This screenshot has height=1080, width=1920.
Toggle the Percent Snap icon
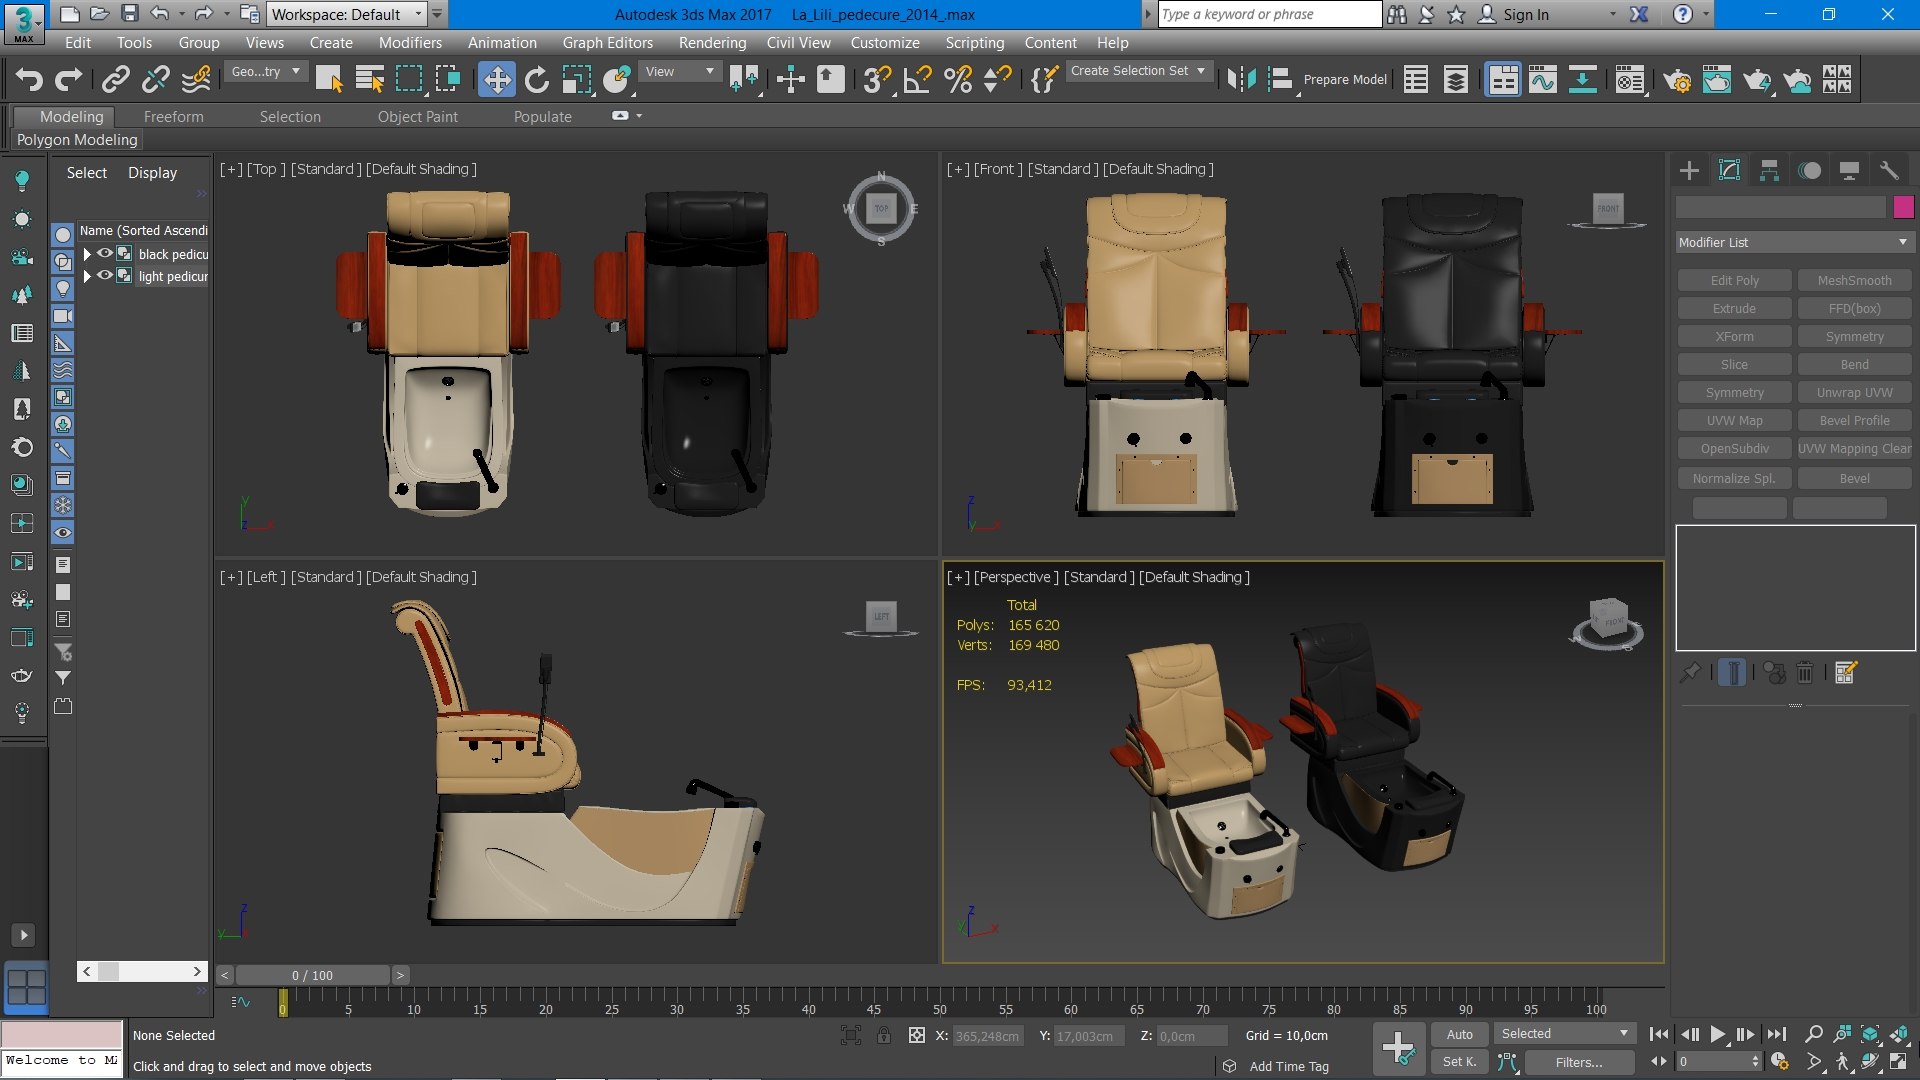[x=957, y=79]
